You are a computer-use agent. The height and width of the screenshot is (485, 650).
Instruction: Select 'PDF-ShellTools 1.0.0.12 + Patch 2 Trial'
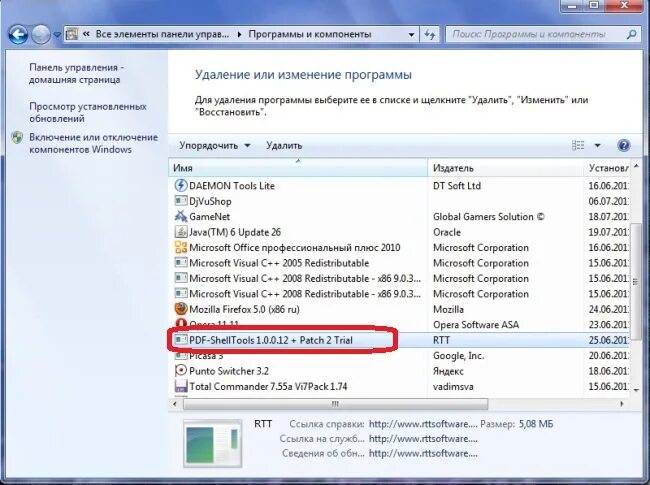[271, 340]
